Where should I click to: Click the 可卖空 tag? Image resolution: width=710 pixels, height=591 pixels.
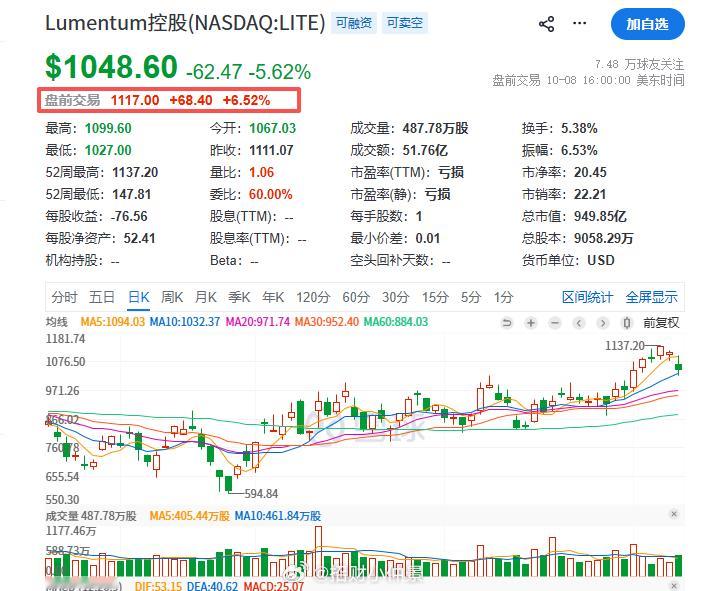[x=405, y=23]
